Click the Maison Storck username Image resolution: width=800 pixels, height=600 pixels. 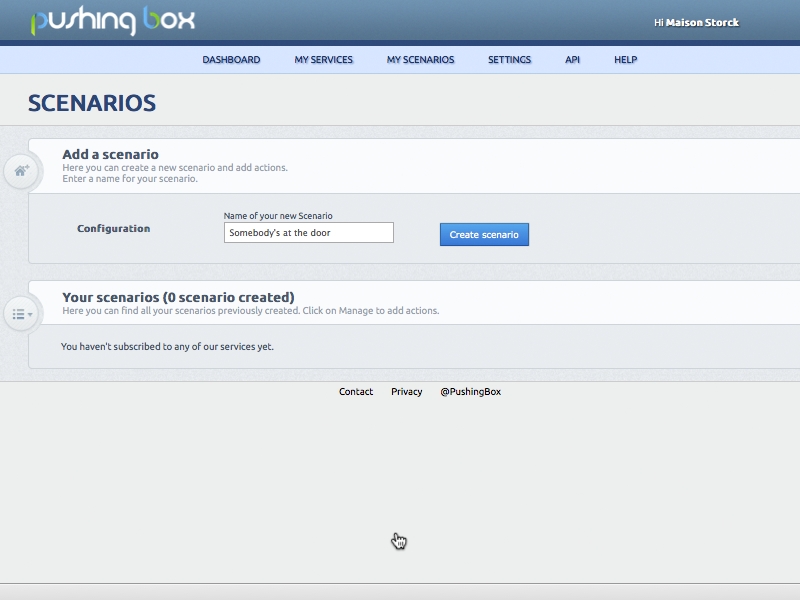(x=704, y=21)
